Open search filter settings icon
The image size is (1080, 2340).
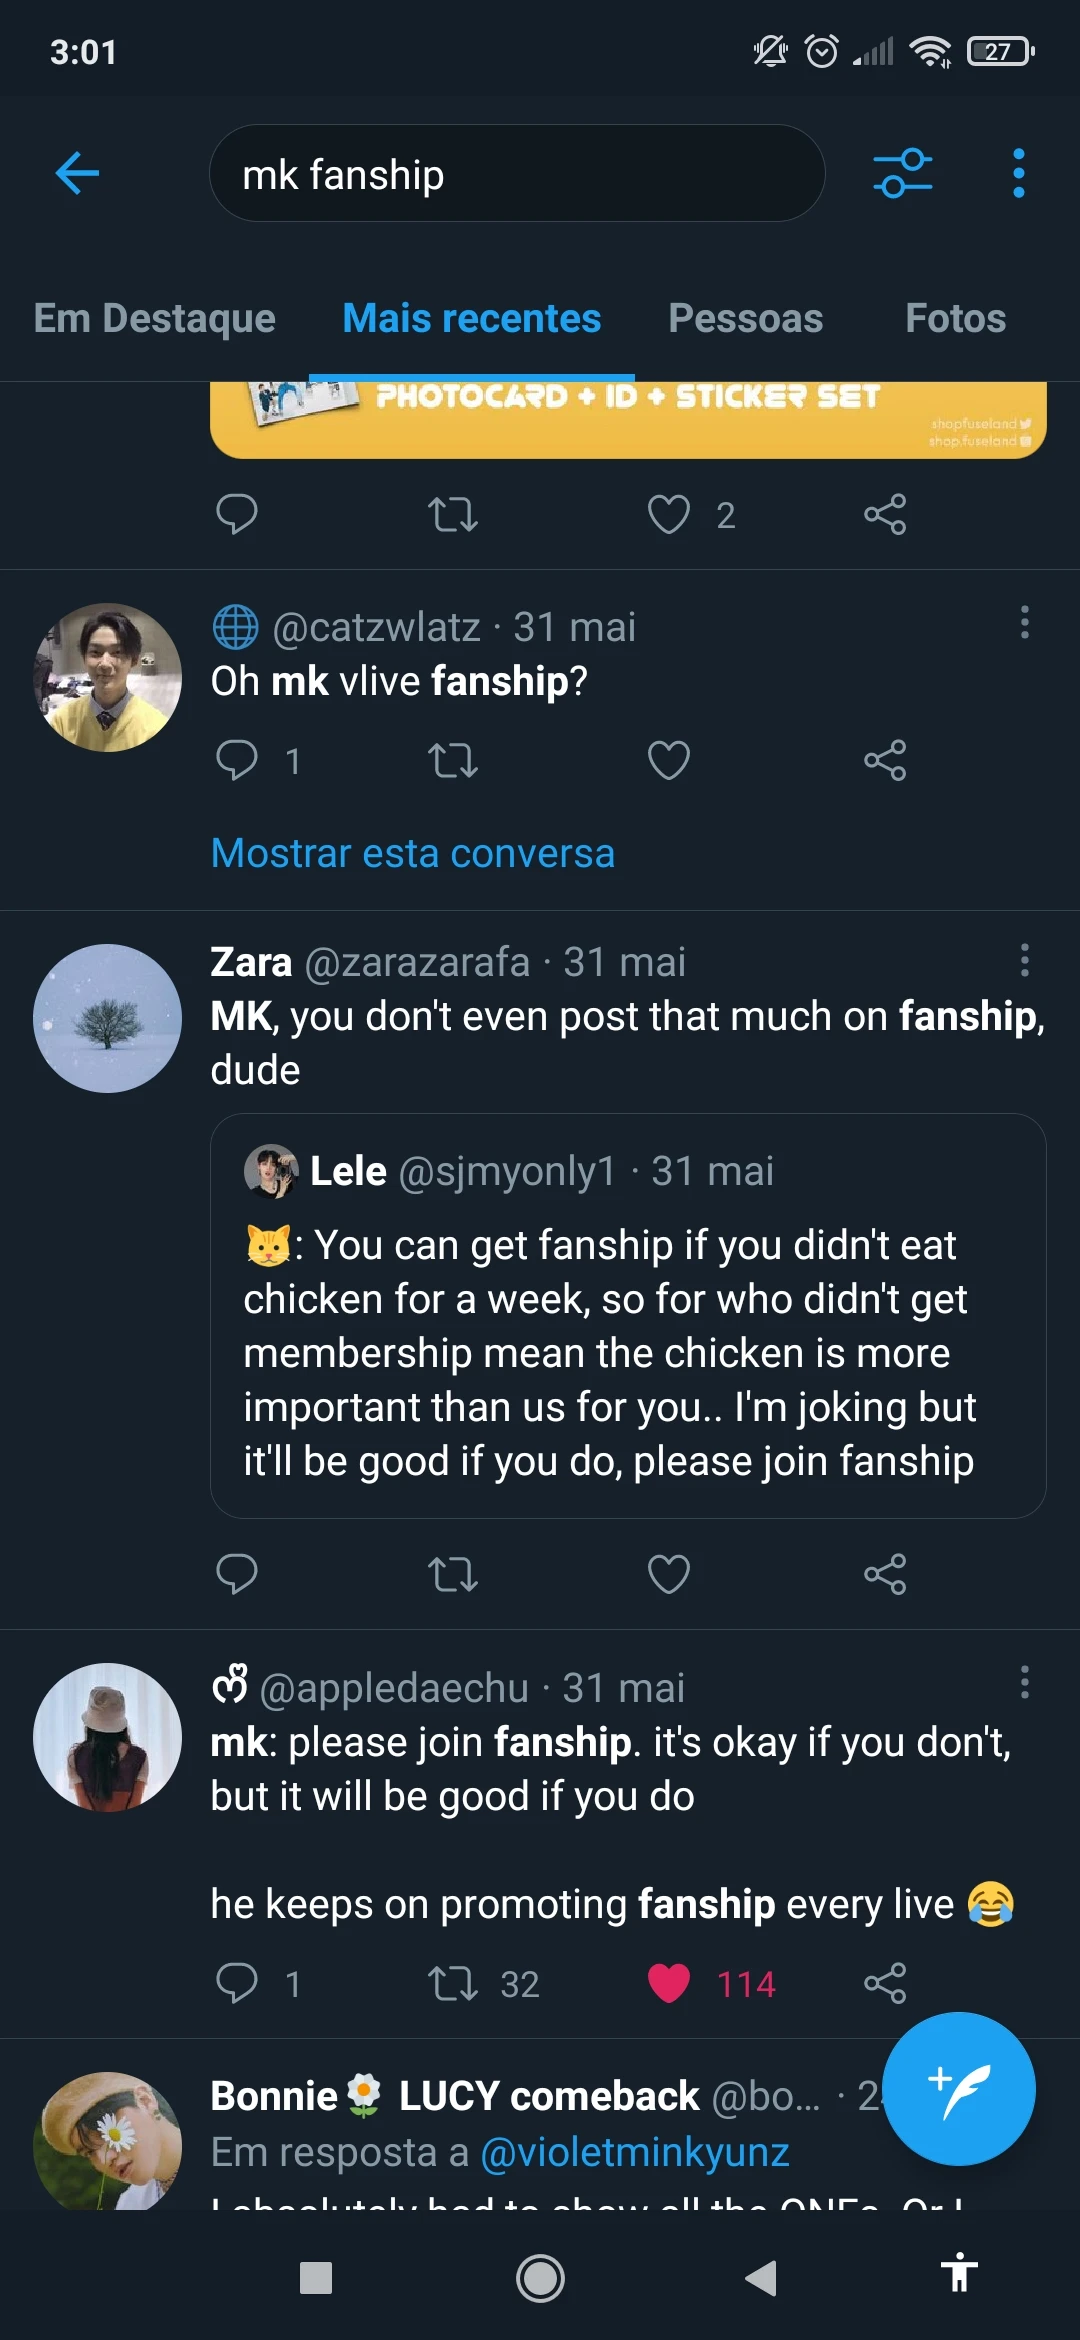pyautogui.click(x=902, y=173)
